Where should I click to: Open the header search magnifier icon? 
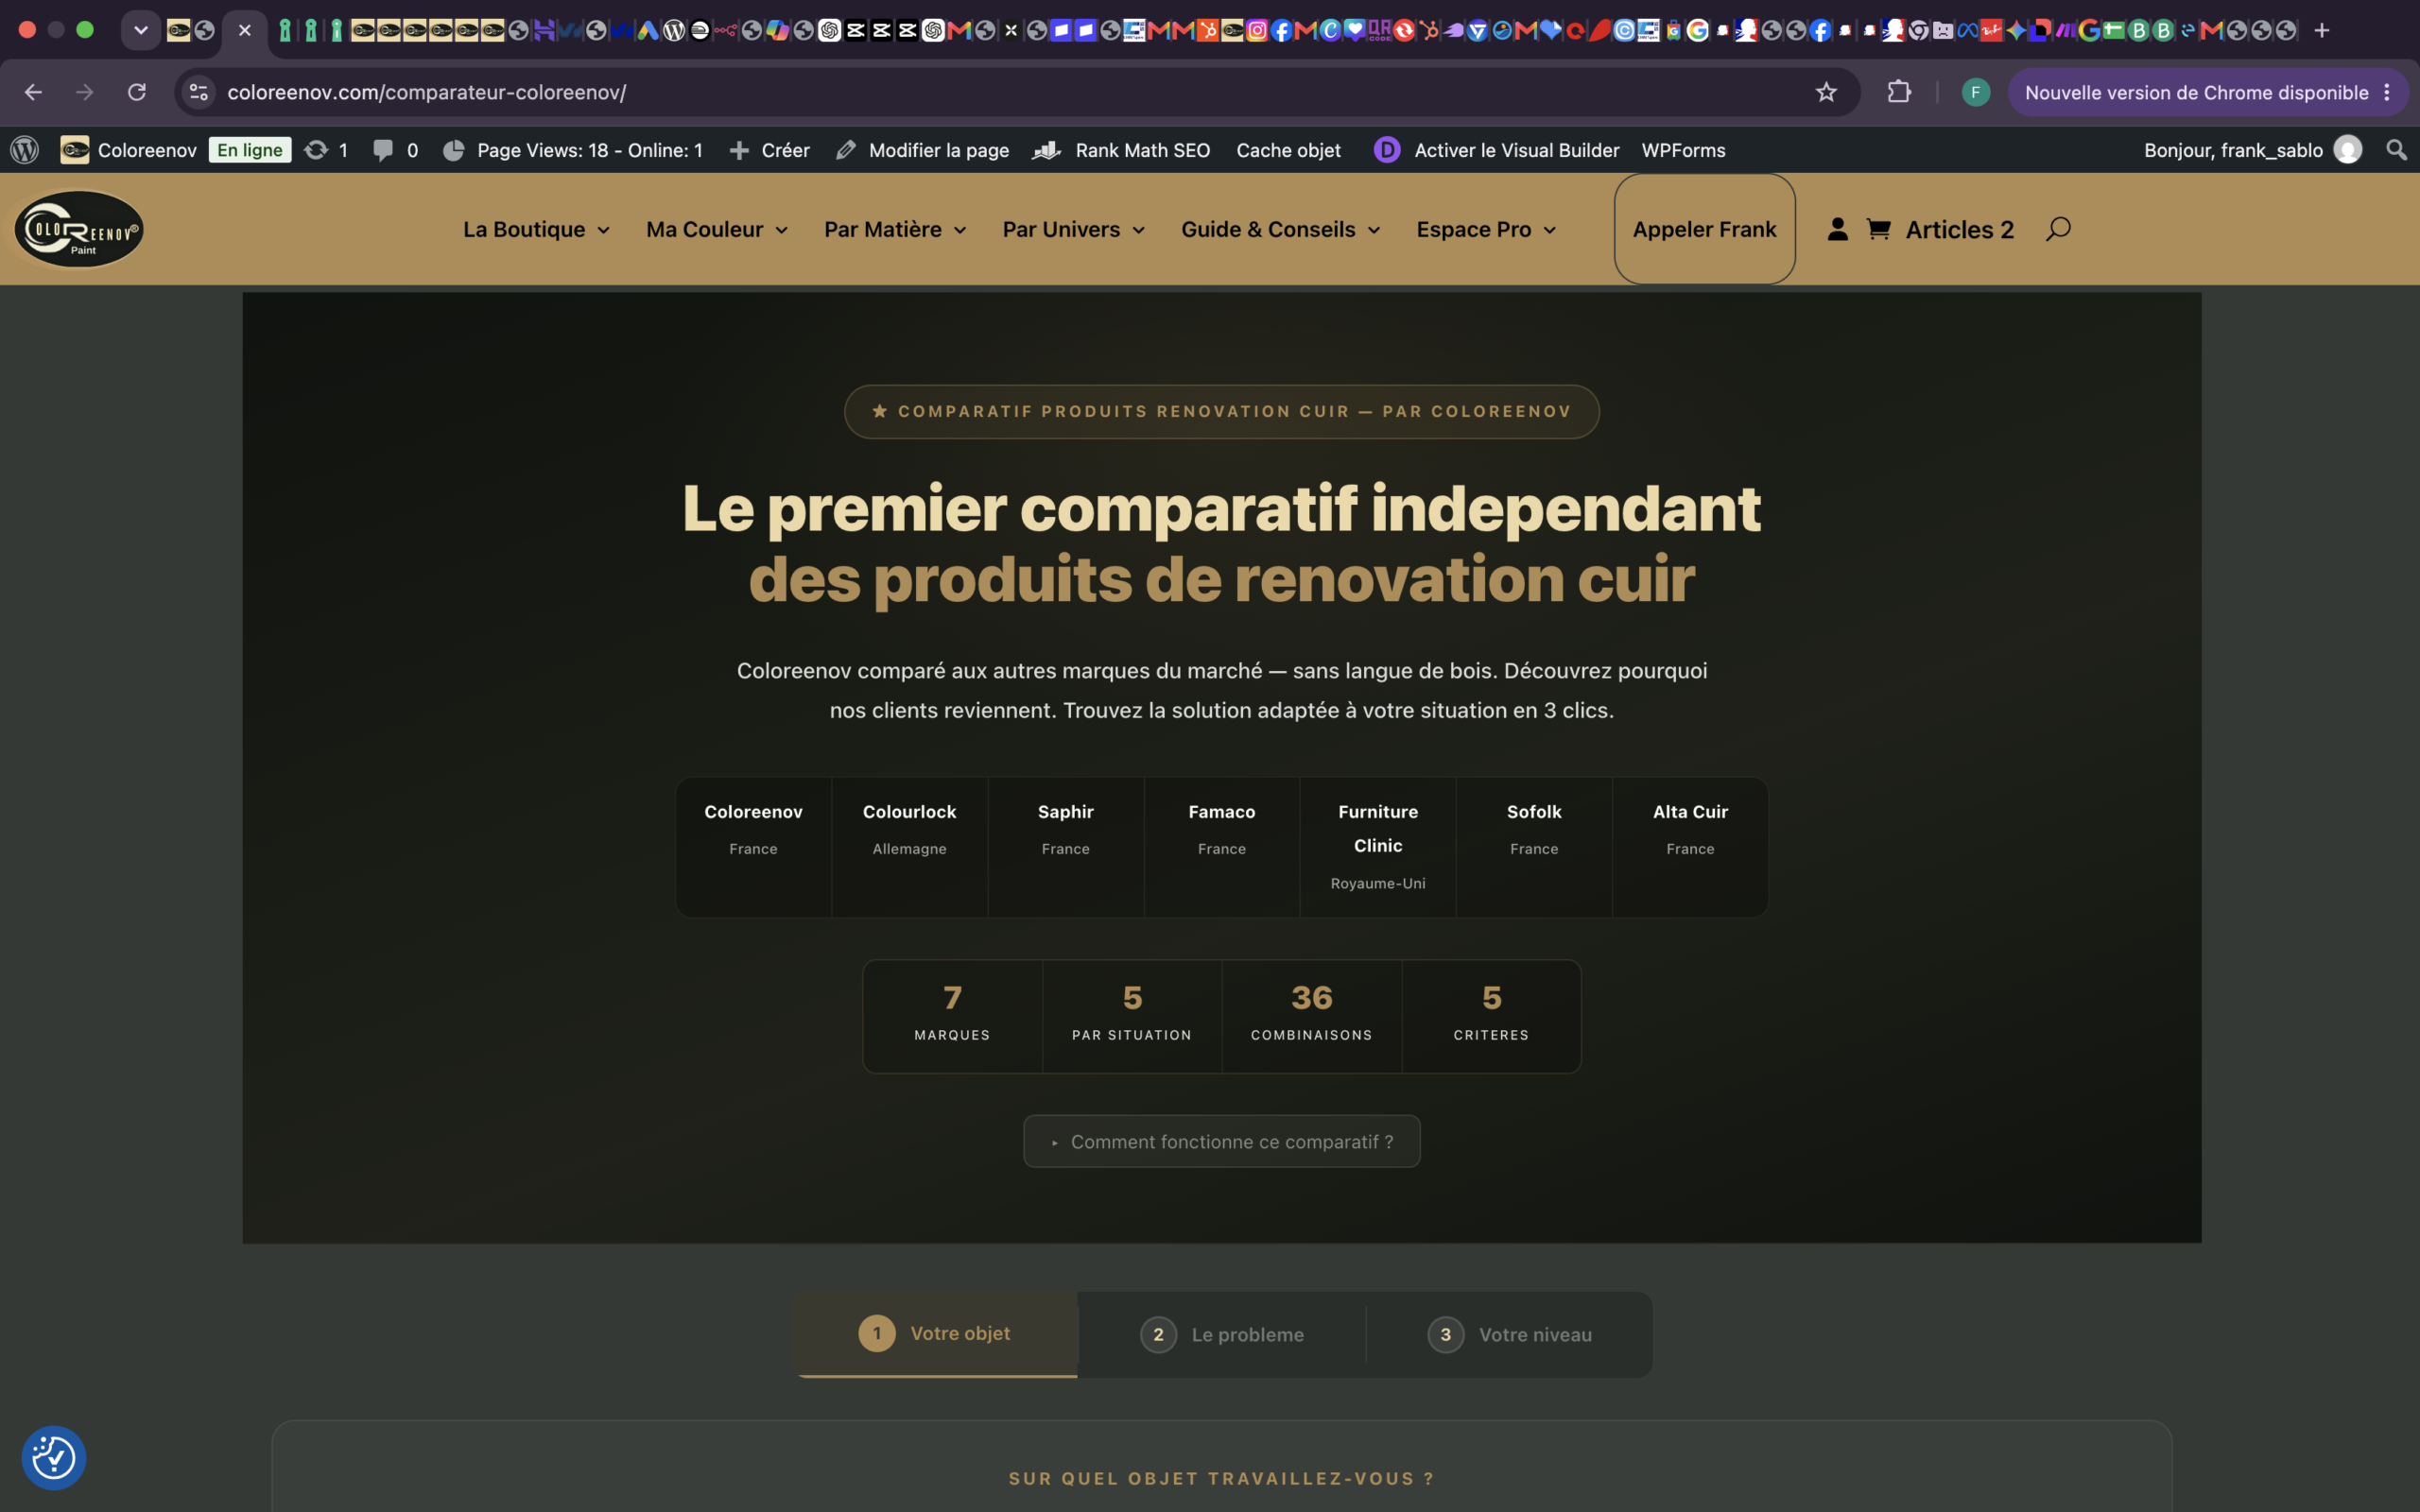pyautogui.click(x=2058, y=229)
